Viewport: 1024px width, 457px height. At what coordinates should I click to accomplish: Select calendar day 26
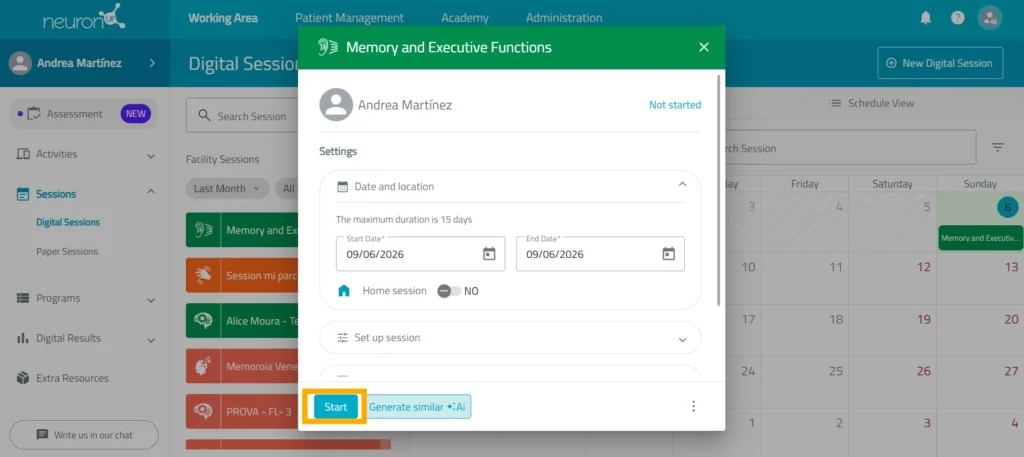[923, 371]
